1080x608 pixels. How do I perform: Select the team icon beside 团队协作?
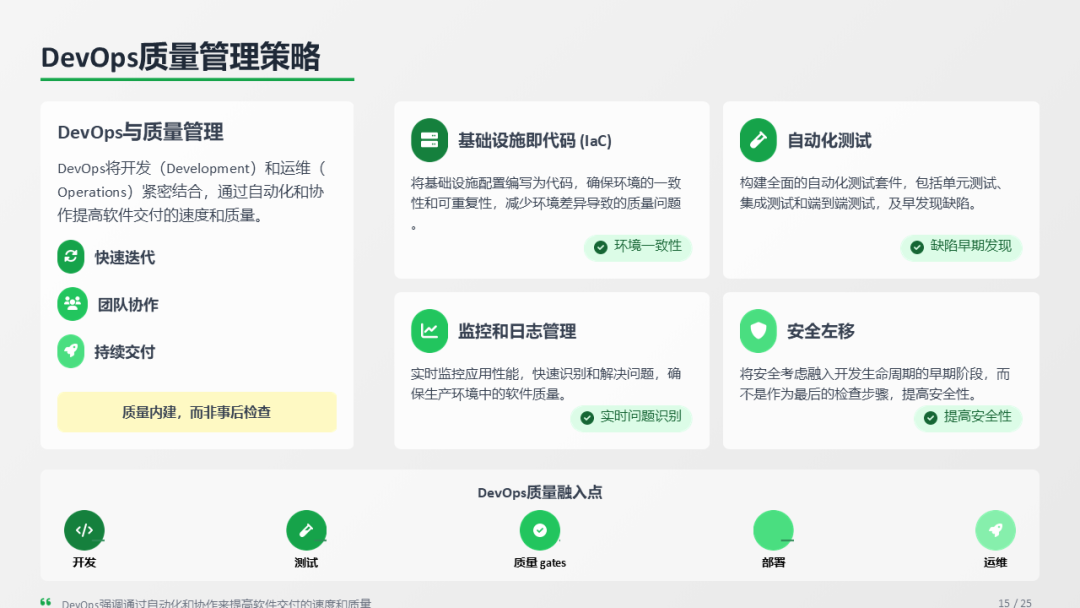coord(72,304)
